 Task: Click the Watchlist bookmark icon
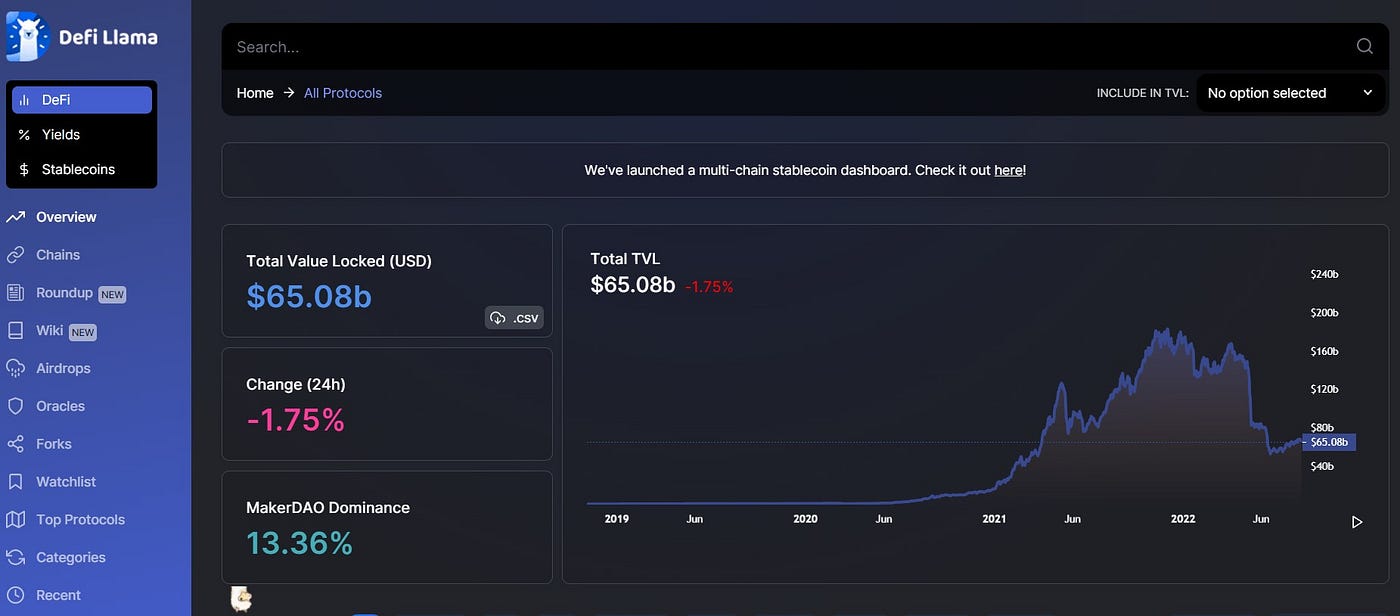(15, 482)
